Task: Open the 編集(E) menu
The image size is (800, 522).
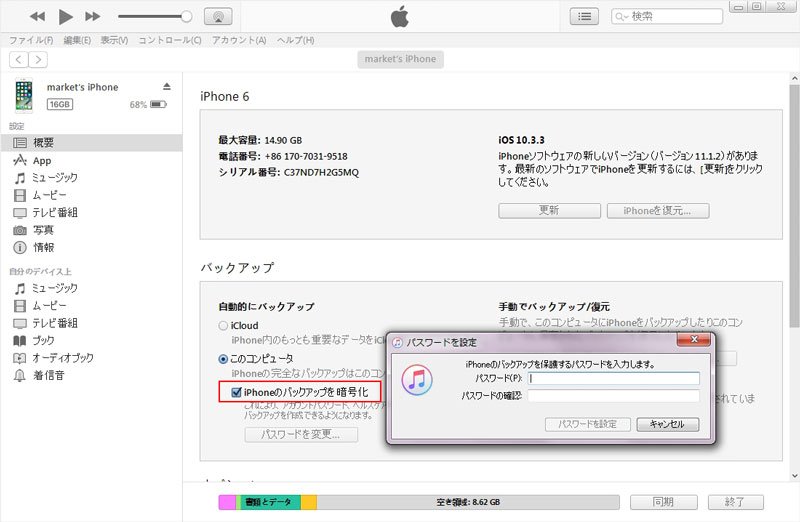Action: coord(77,40)
